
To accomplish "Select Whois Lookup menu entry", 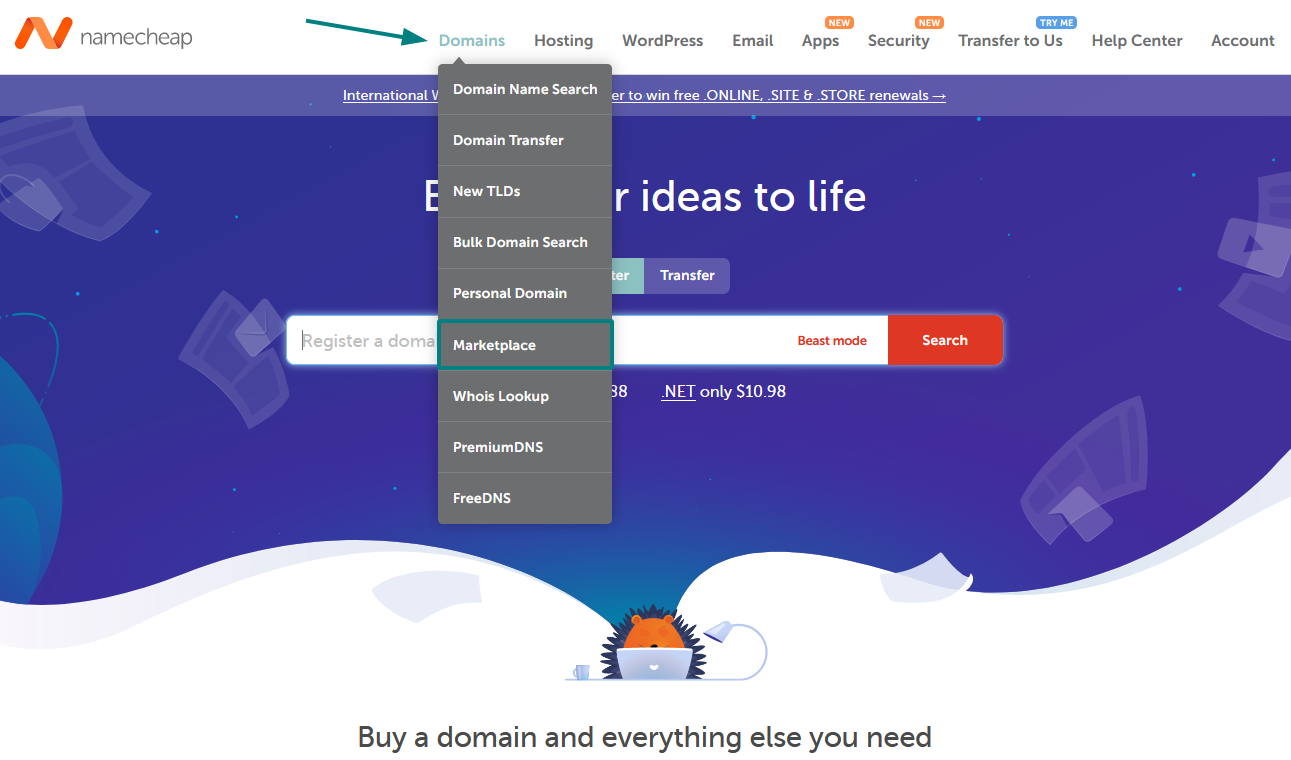I will [x=525, y=396].
